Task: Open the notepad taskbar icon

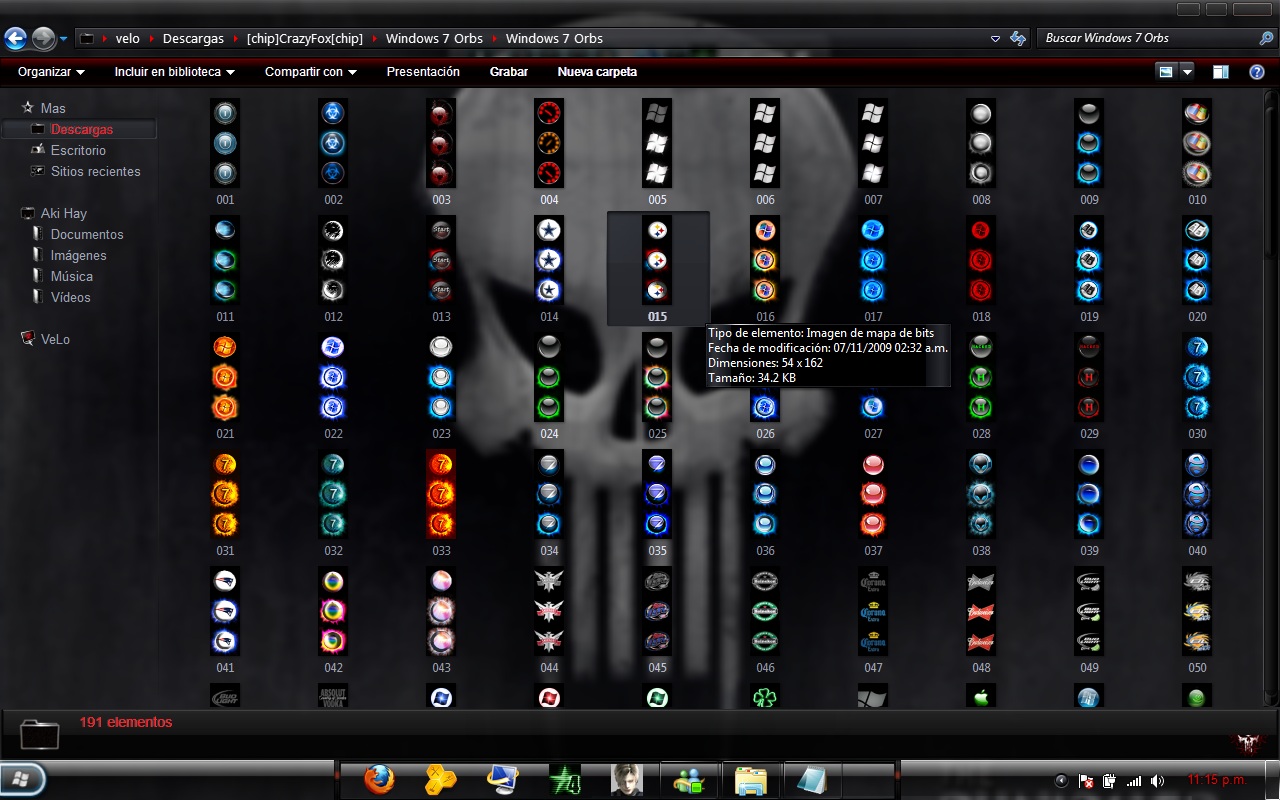Action: click(812, 779)
